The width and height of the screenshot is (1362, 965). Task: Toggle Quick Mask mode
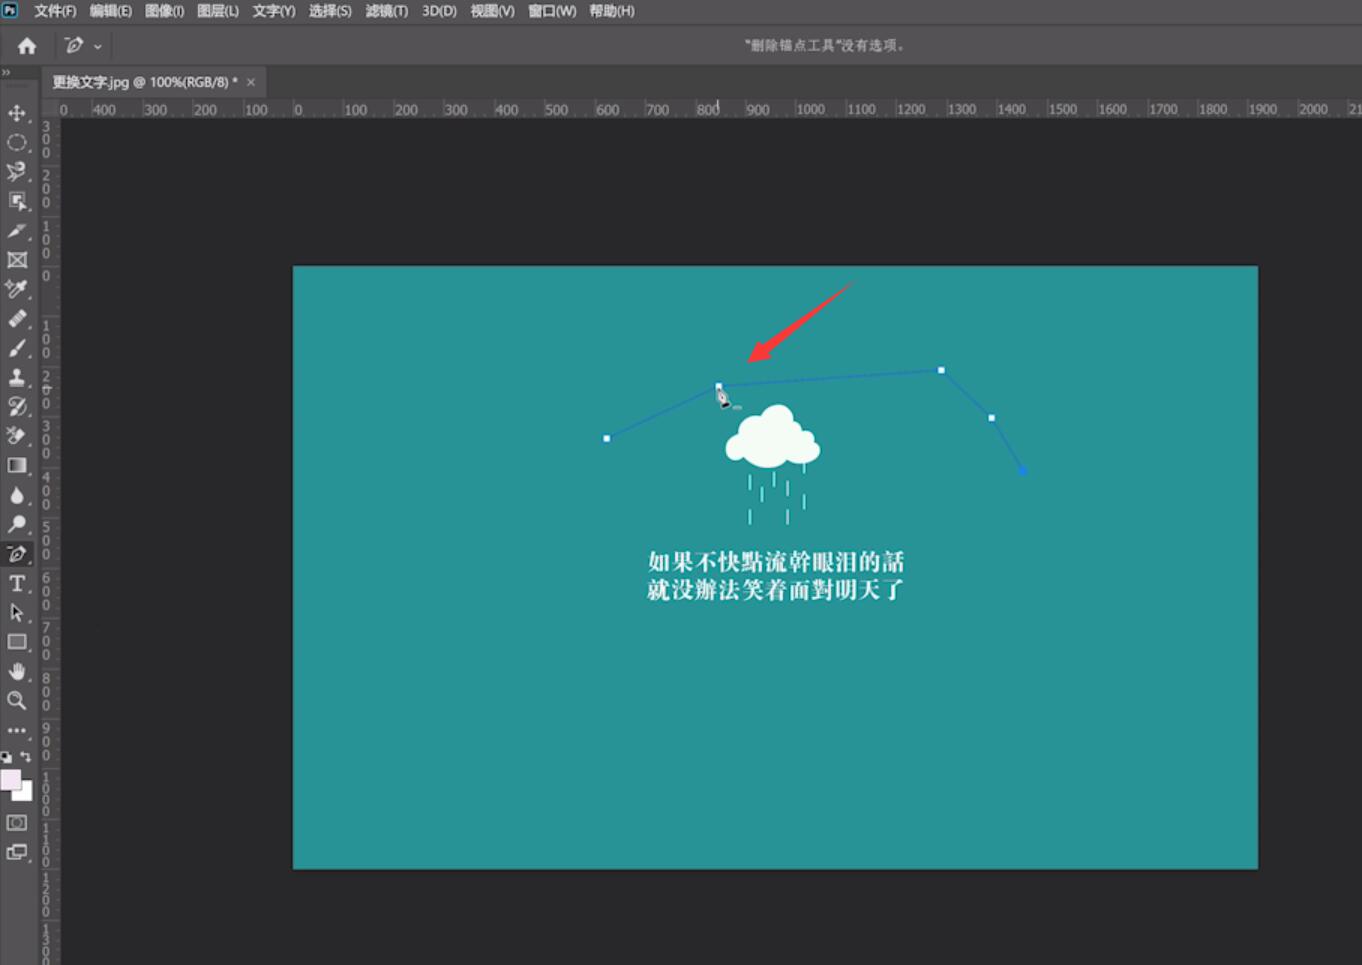tap(17, 823)
